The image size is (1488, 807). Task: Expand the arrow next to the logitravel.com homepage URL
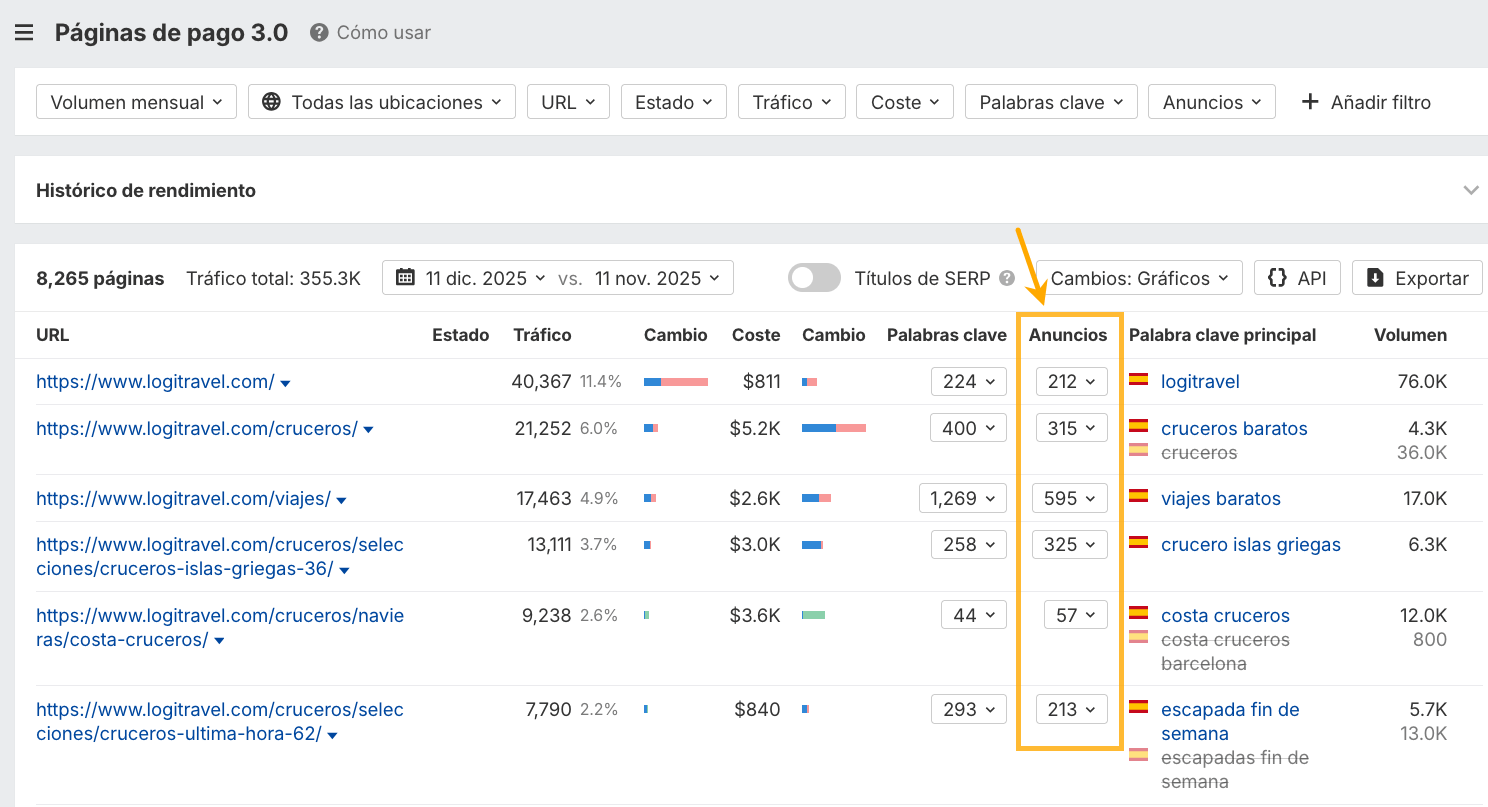point(285,382)
